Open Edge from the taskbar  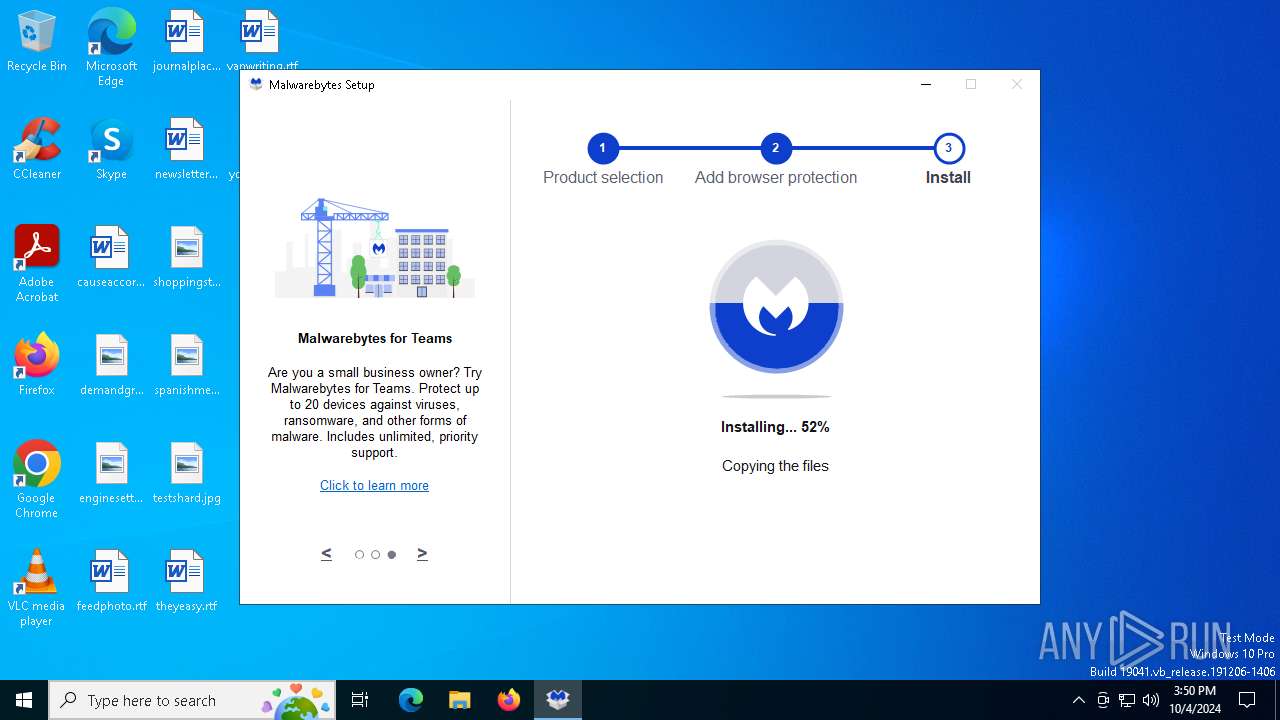click(411, 700)
